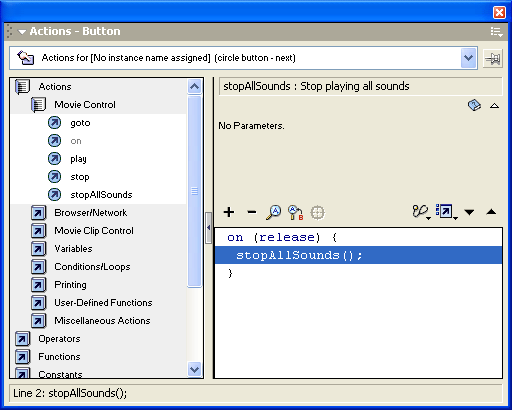Move selected action down with arrow

[469, 212]
